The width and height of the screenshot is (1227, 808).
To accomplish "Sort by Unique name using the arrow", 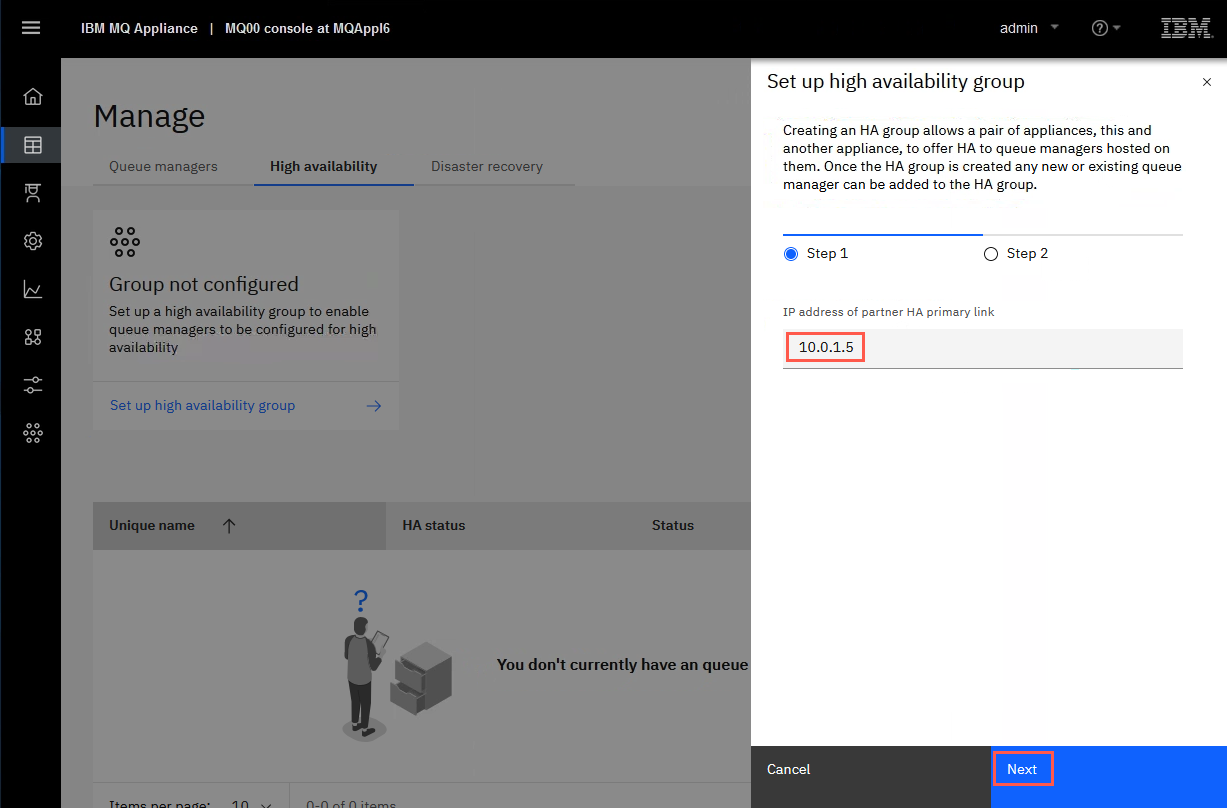I will [x=229, y=526].
